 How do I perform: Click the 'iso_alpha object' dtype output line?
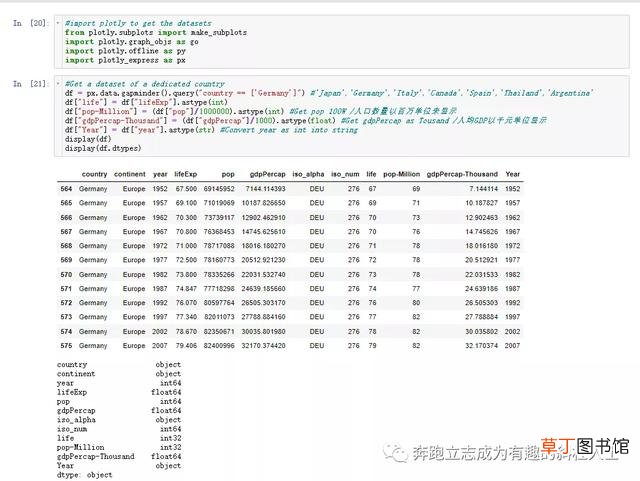(119, 420)
